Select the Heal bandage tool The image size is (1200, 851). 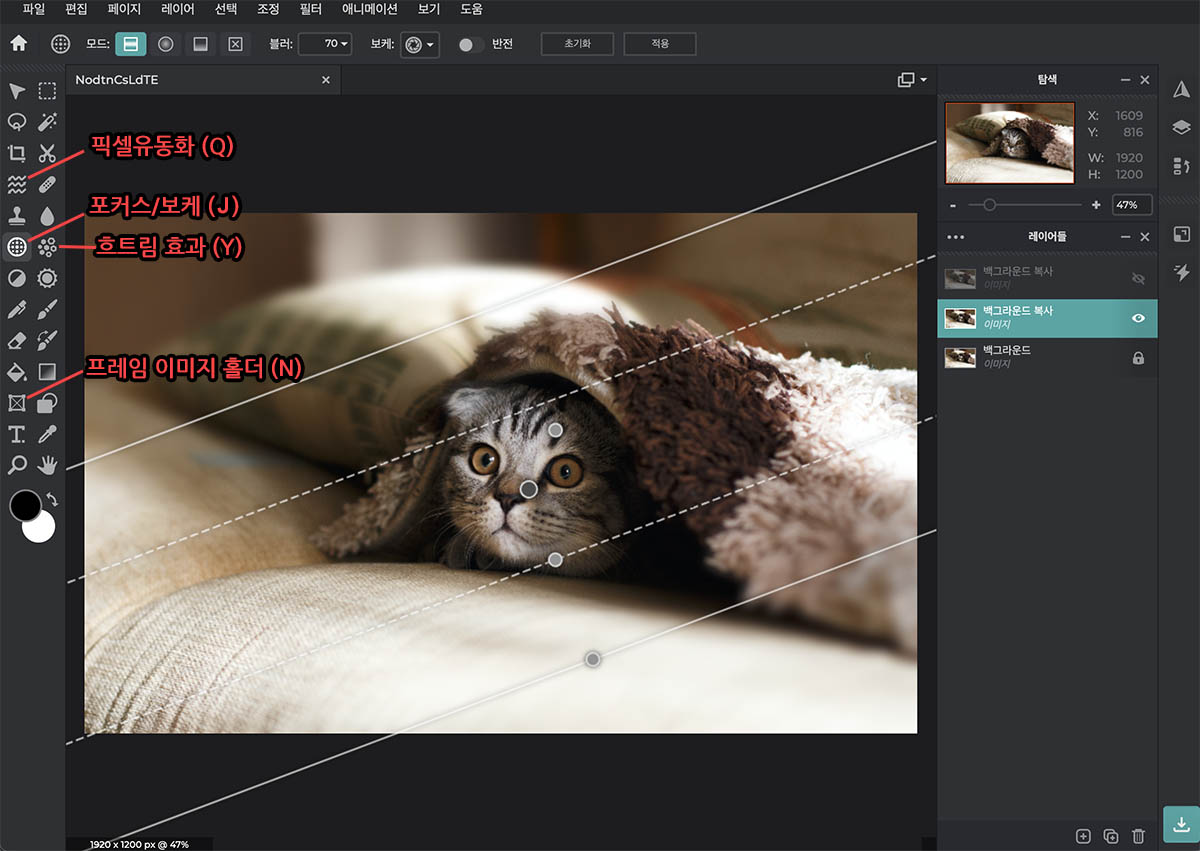tap(47, 184)
